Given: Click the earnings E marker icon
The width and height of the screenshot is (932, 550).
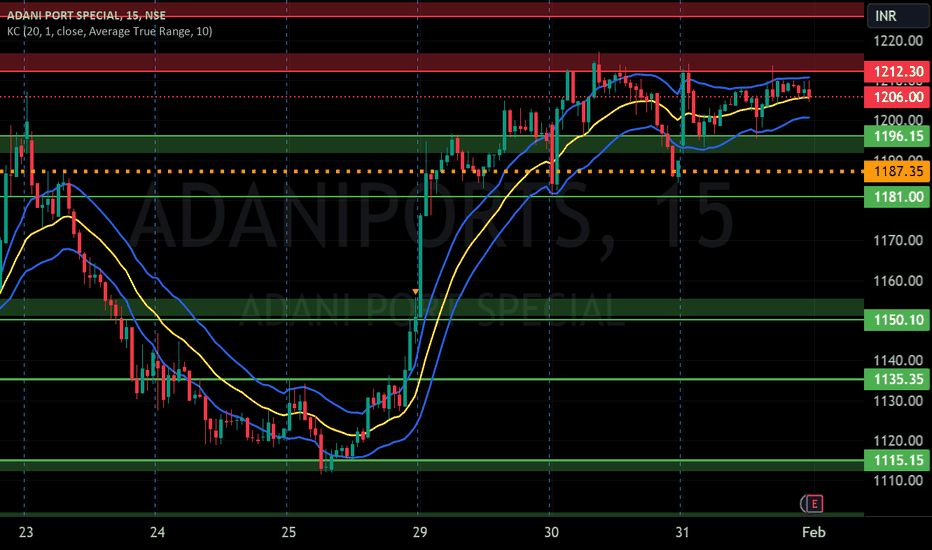Looking at the screenshot, I should point(814,504).
